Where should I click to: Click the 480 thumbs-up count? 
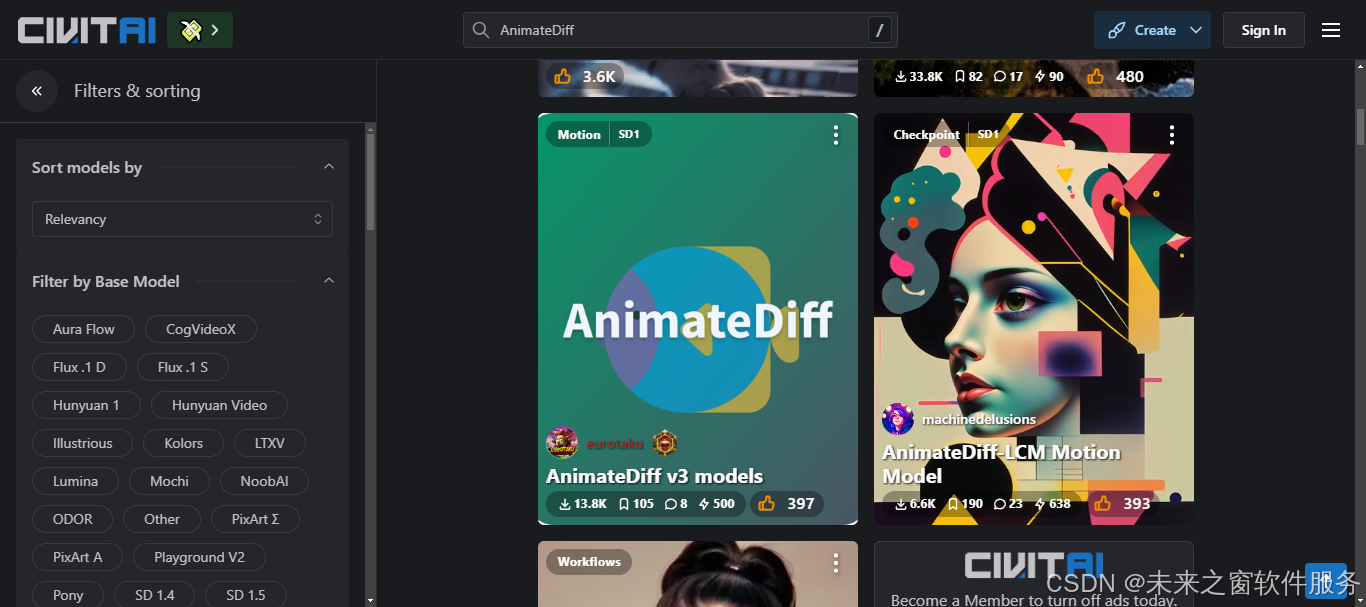click(x=1116, y=76)
